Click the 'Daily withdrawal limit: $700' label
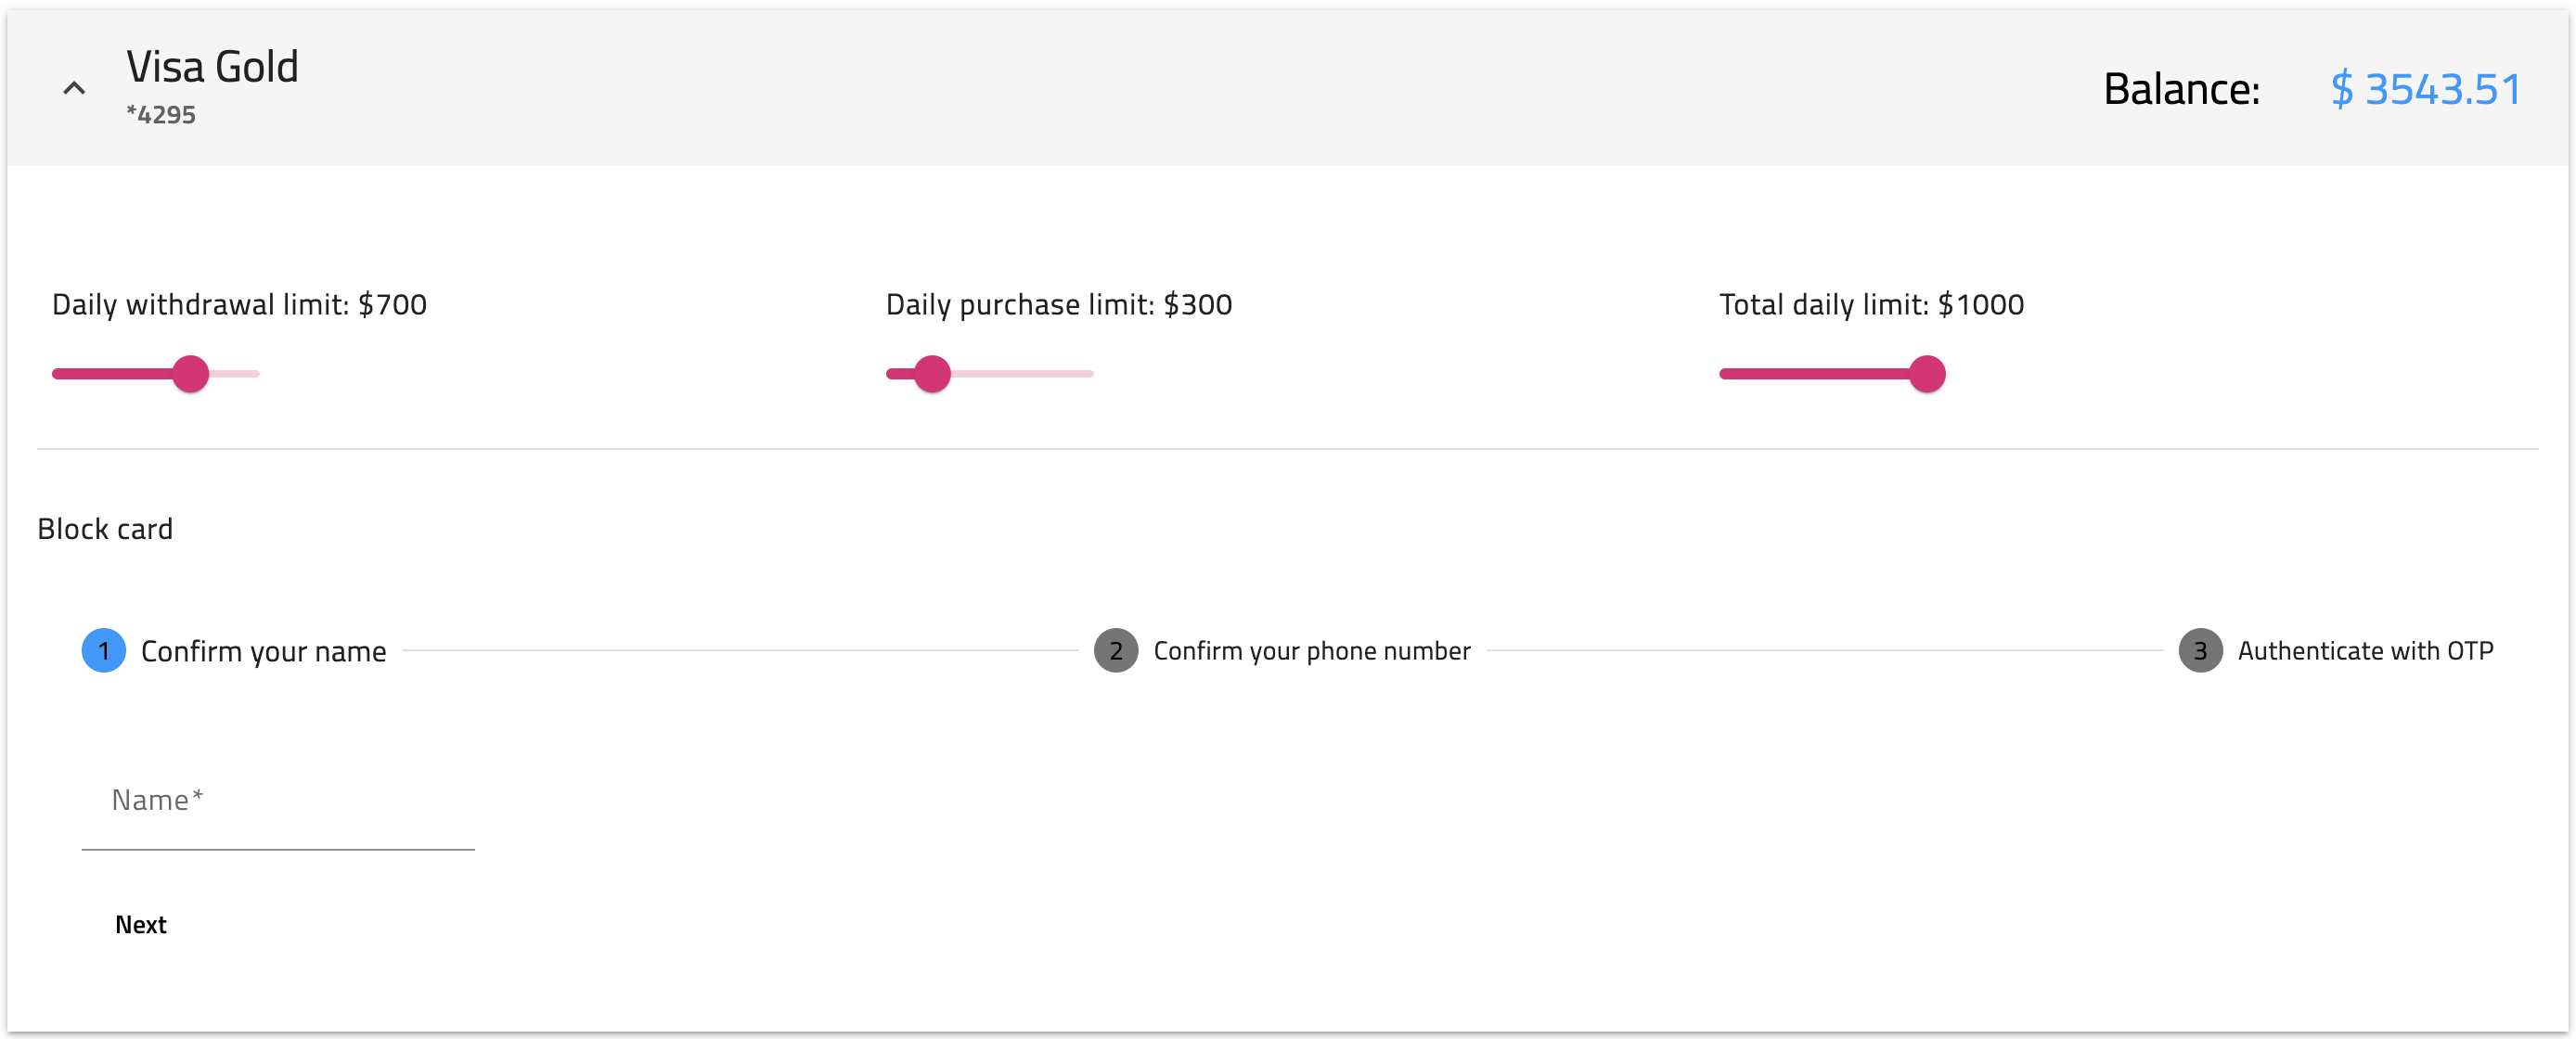 [239, 304]
